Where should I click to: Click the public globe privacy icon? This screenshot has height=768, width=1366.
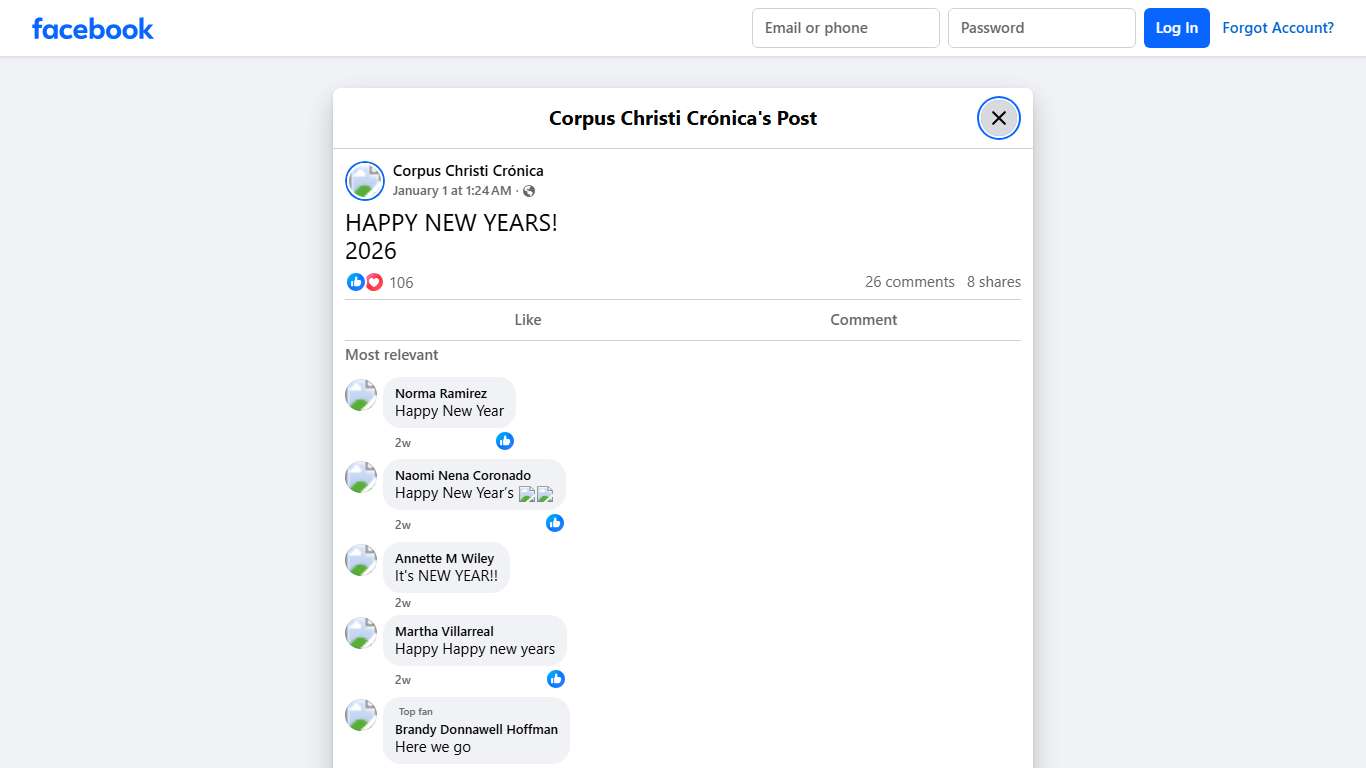[x=529, y=191]
